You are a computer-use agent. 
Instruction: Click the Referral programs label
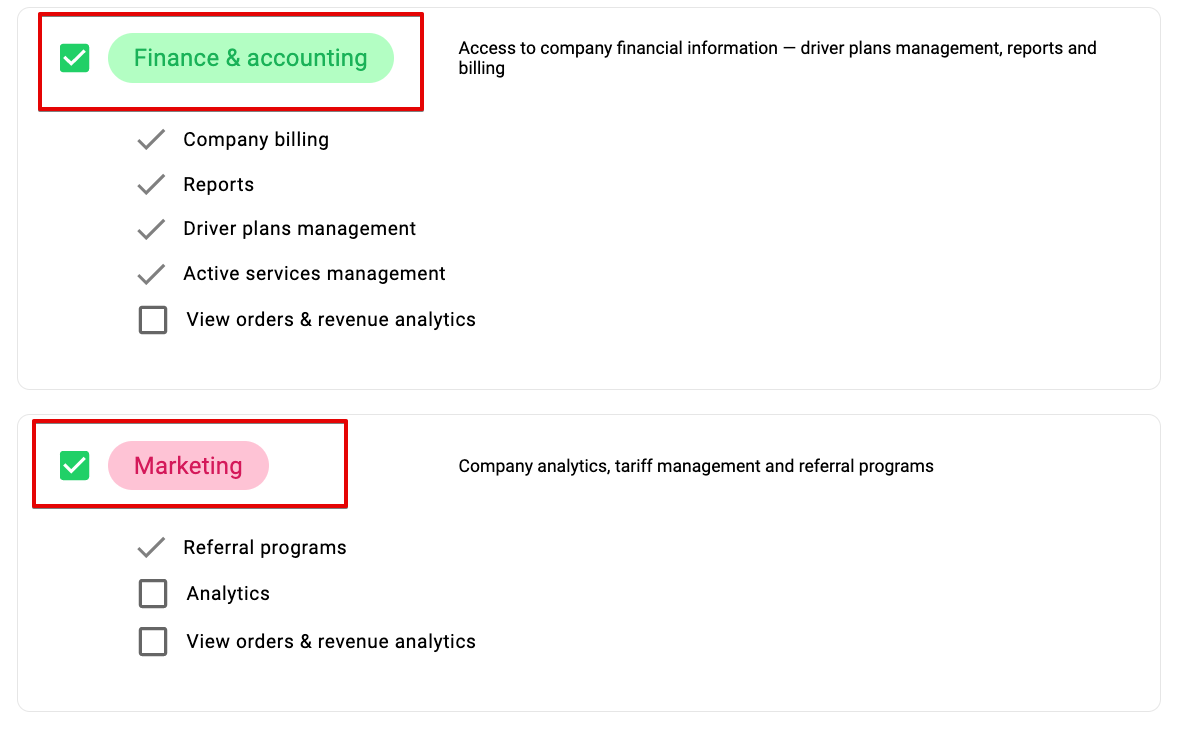265,548
